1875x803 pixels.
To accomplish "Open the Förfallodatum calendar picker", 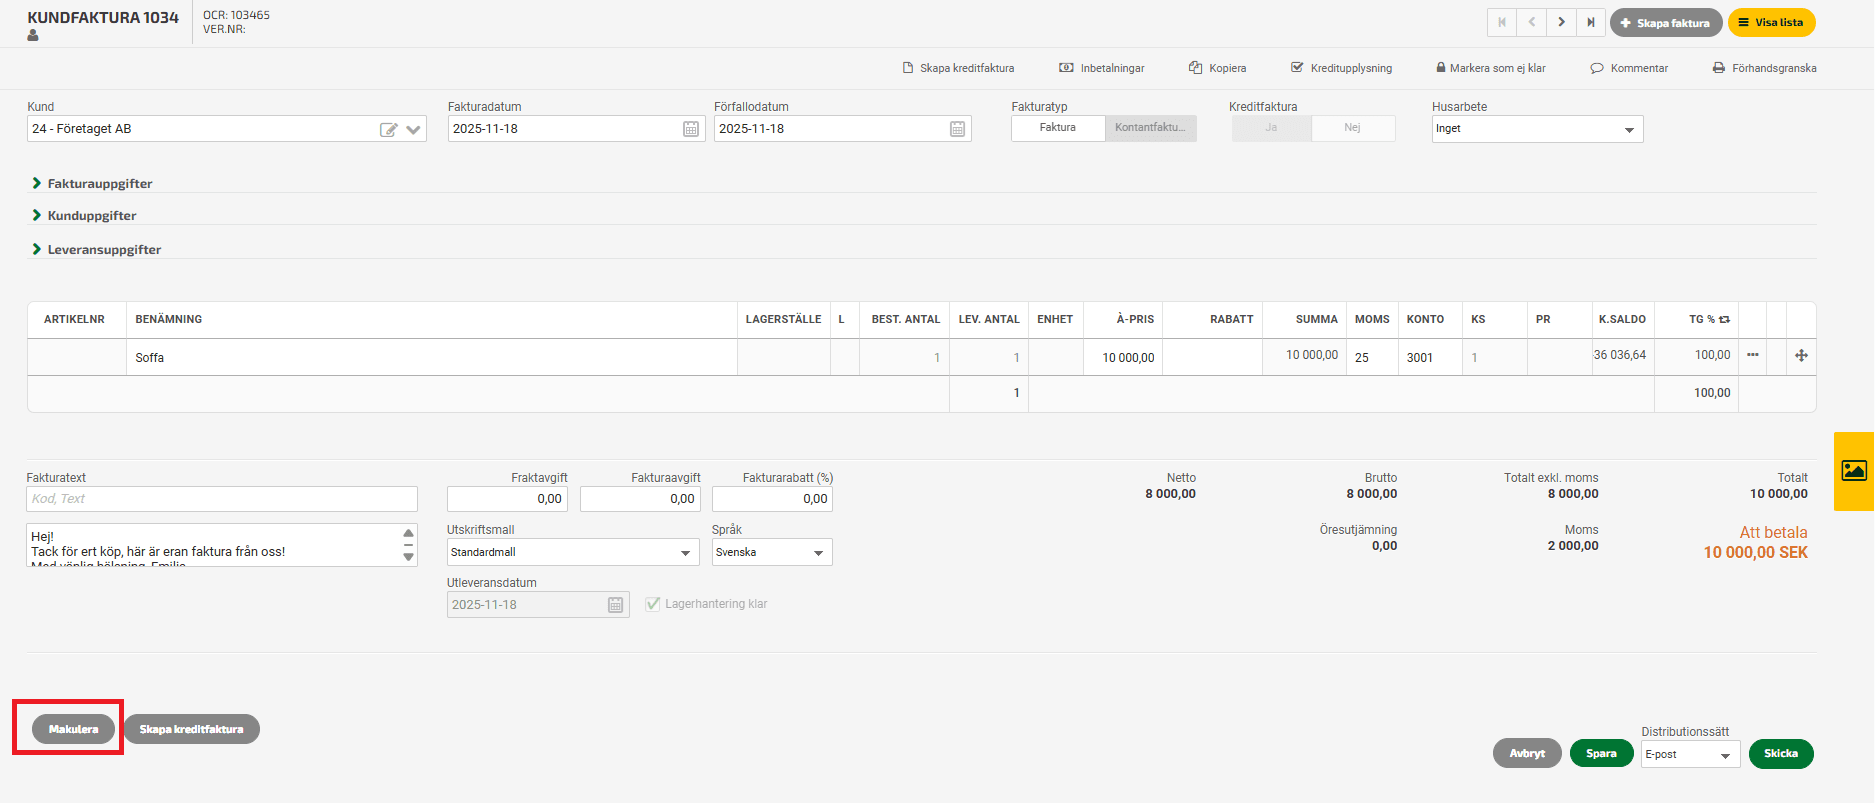I will coord(957,129).
